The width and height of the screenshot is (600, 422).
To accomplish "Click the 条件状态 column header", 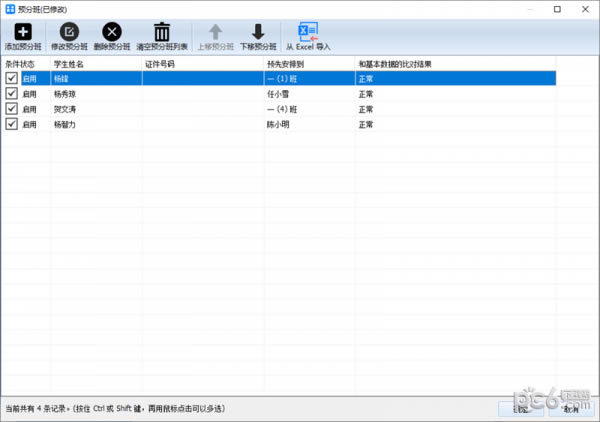I will (25, 63).
